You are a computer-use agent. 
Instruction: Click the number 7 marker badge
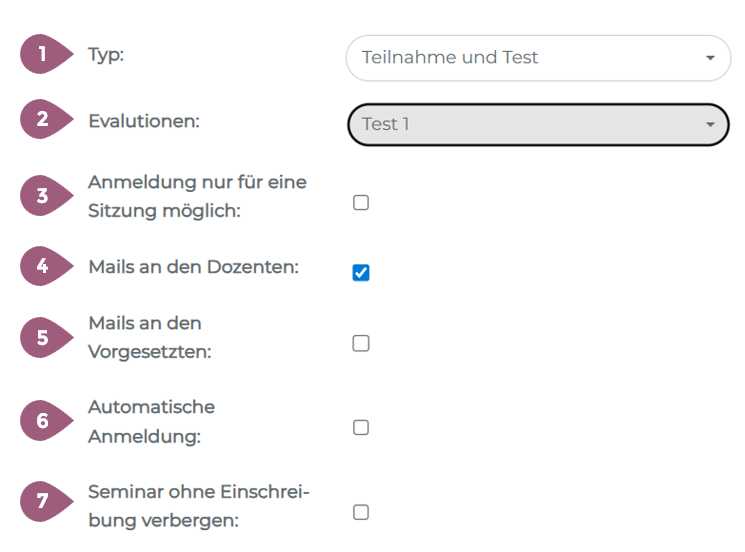(x=42, y=499)
